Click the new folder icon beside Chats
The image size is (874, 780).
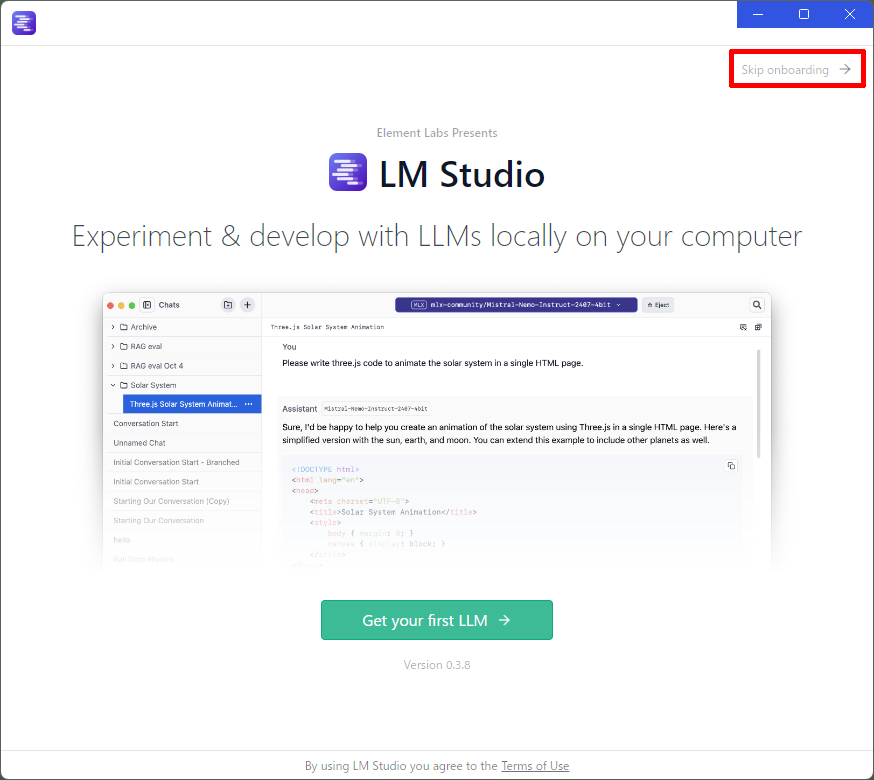coord(228,305)
